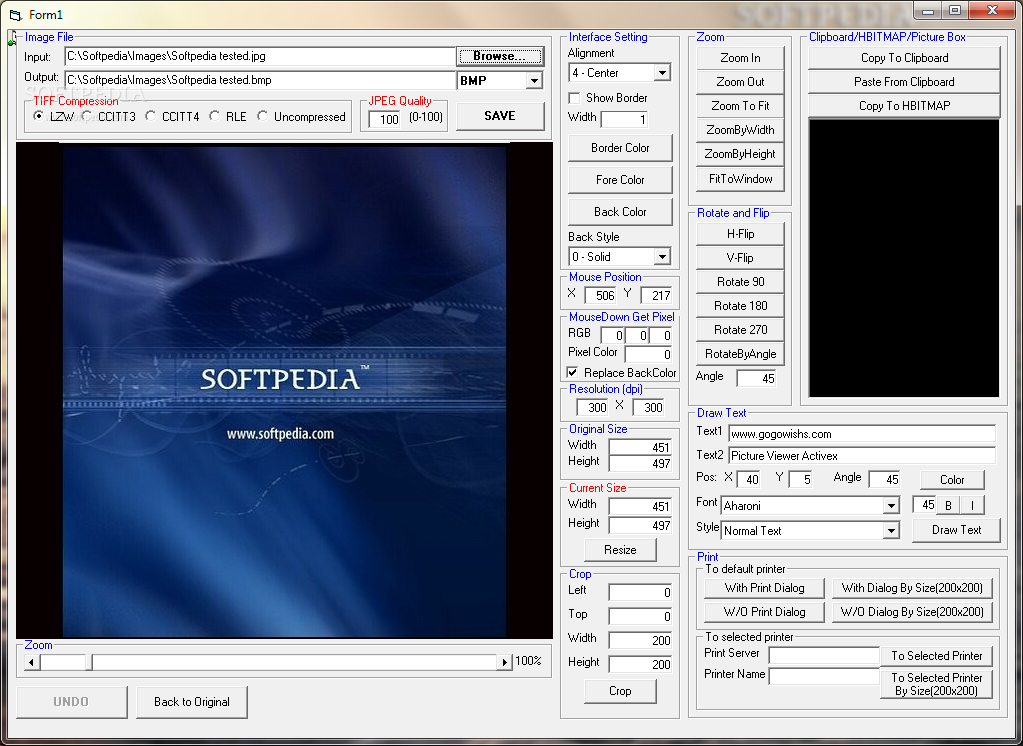Click the Rotate 90 button
The width and height of the screenshot is (1023, 746).
click(740, 282)
